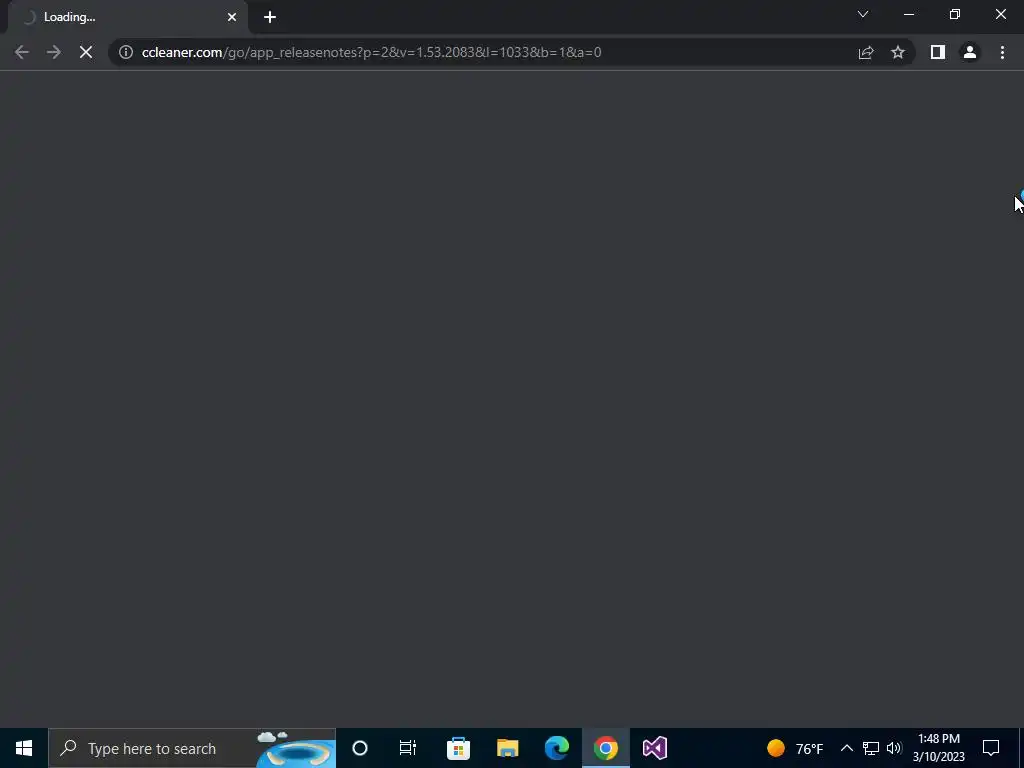Screen dimensions: 1024x768
Task: Restore down the Chrome window
Action: (x=955, y=14)
